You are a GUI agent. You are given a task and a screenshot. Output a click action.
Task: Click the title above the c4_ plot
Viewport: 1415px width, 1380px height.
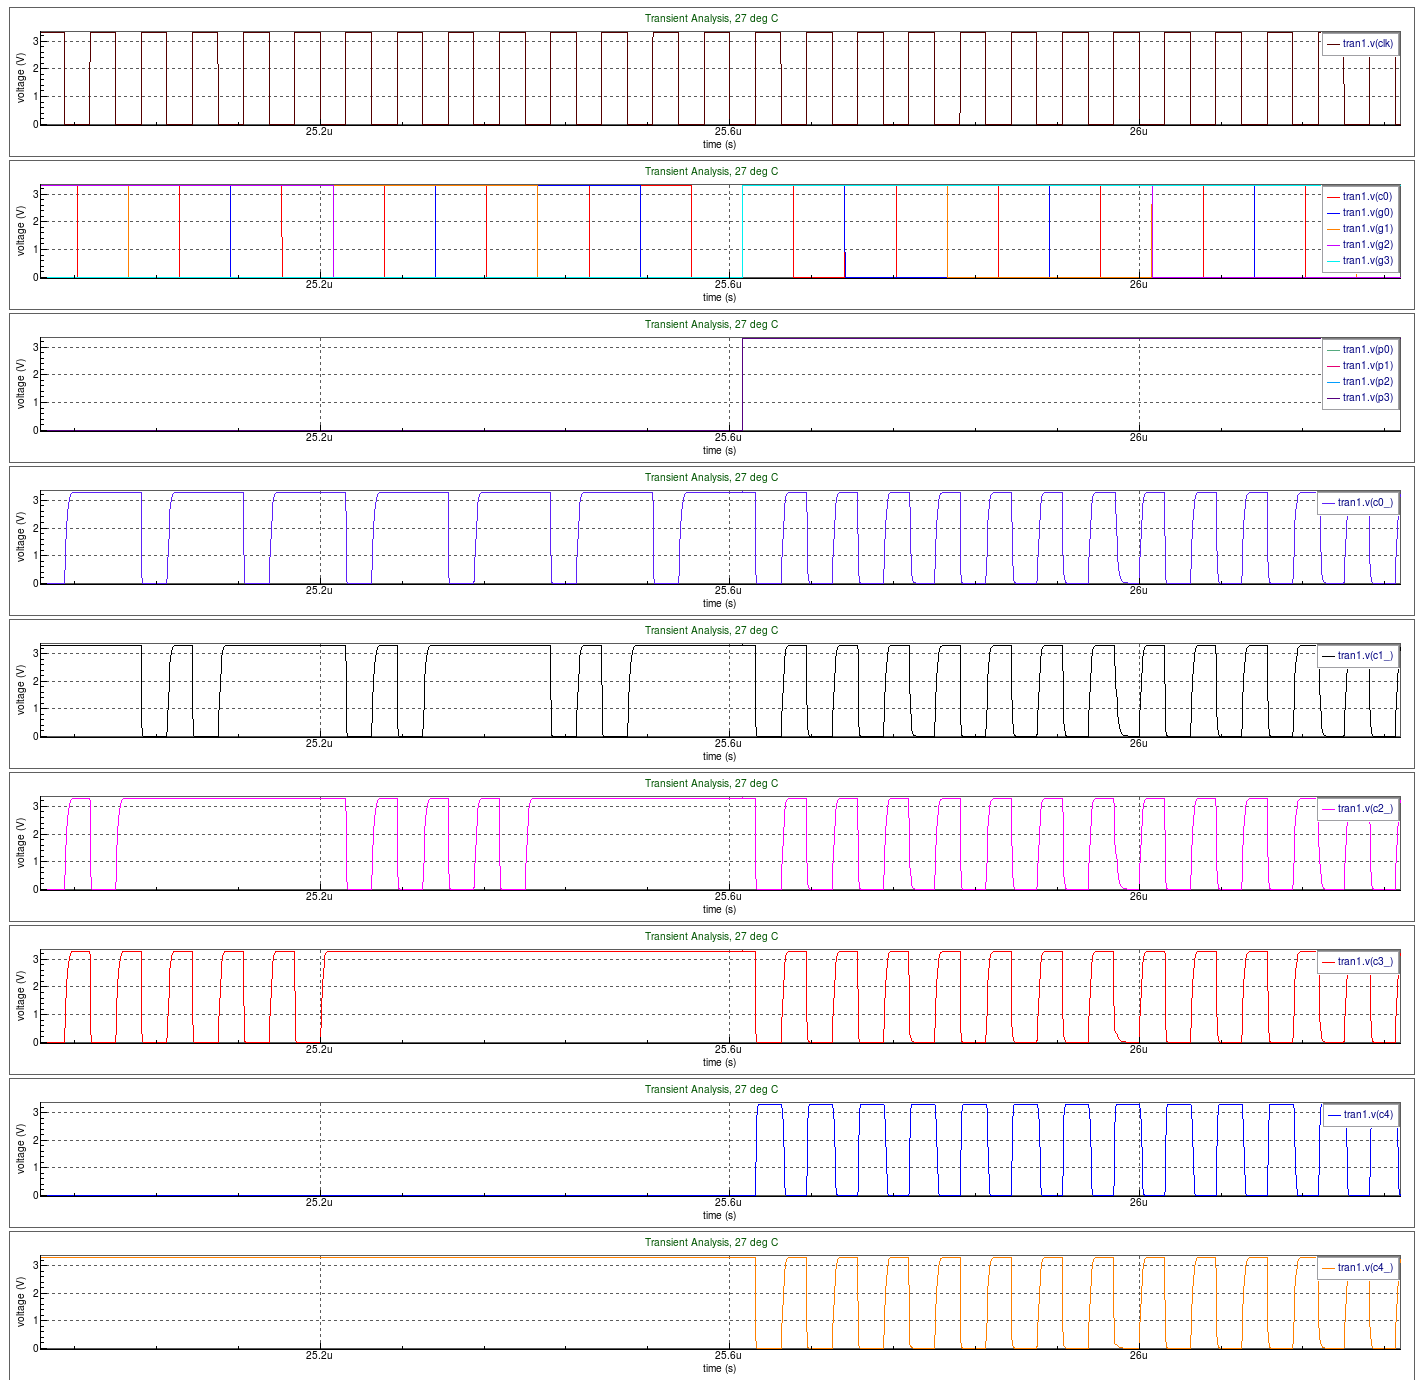(x=711, y=1243)
